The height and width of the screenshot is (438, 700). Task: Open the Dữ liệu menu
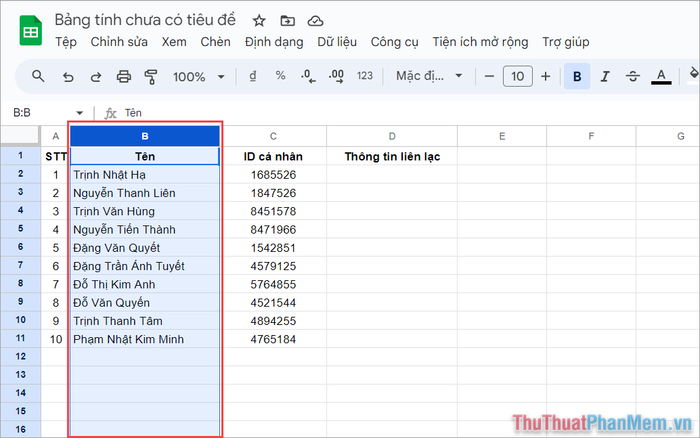(x=337, y=42)
